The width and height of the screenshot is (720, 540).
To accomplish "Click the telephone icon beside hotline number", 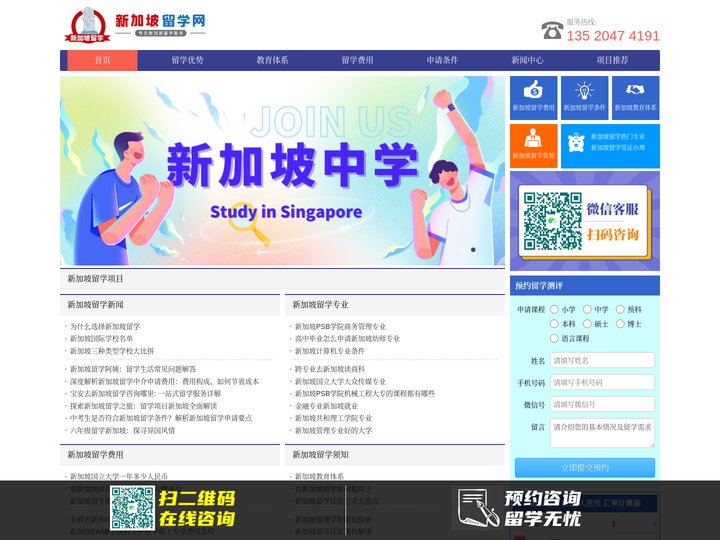I will tap(552, 30).
